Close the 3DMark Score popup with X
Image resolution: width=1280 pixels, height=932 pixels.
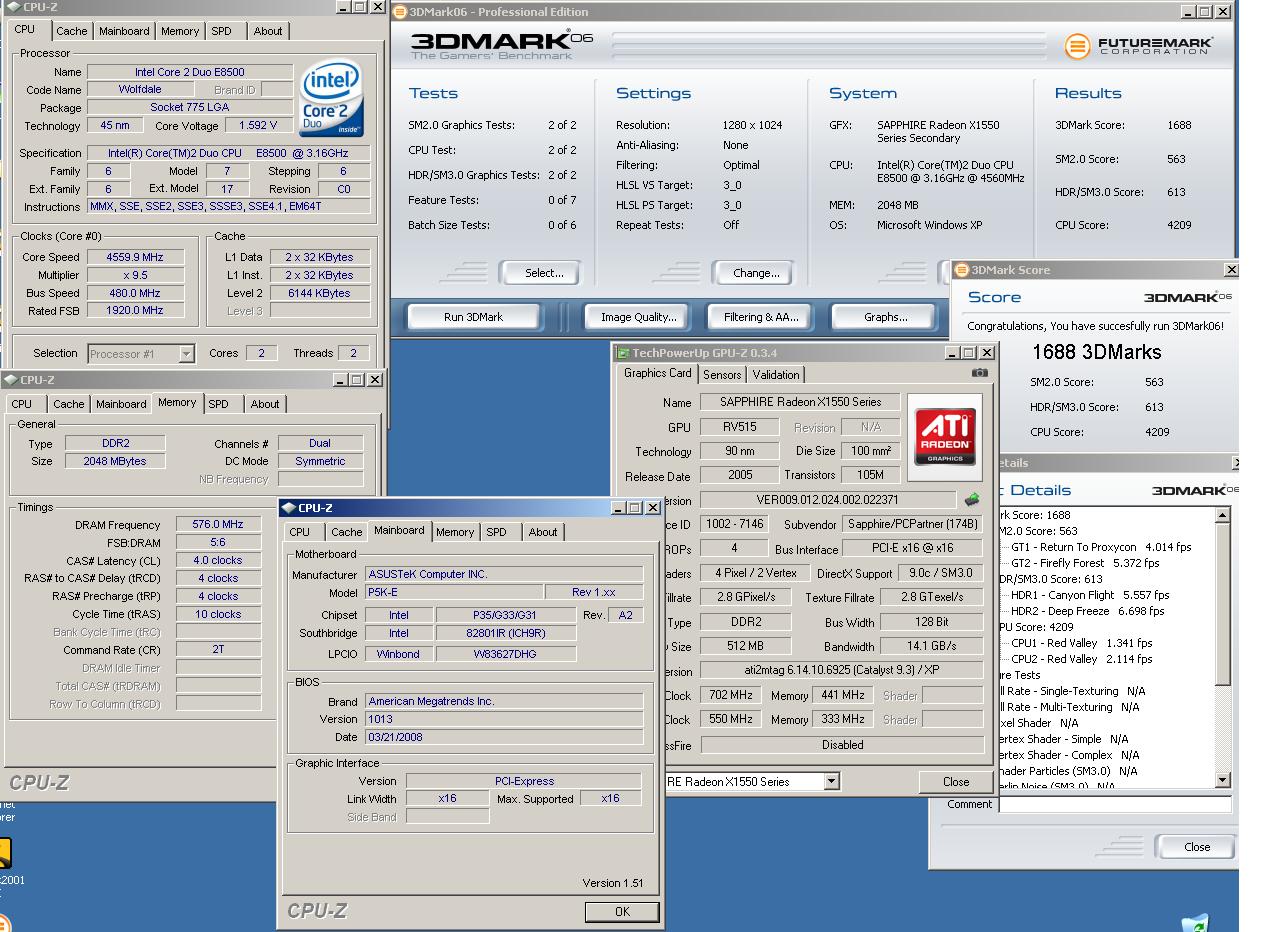click(x=1230, y=270)
